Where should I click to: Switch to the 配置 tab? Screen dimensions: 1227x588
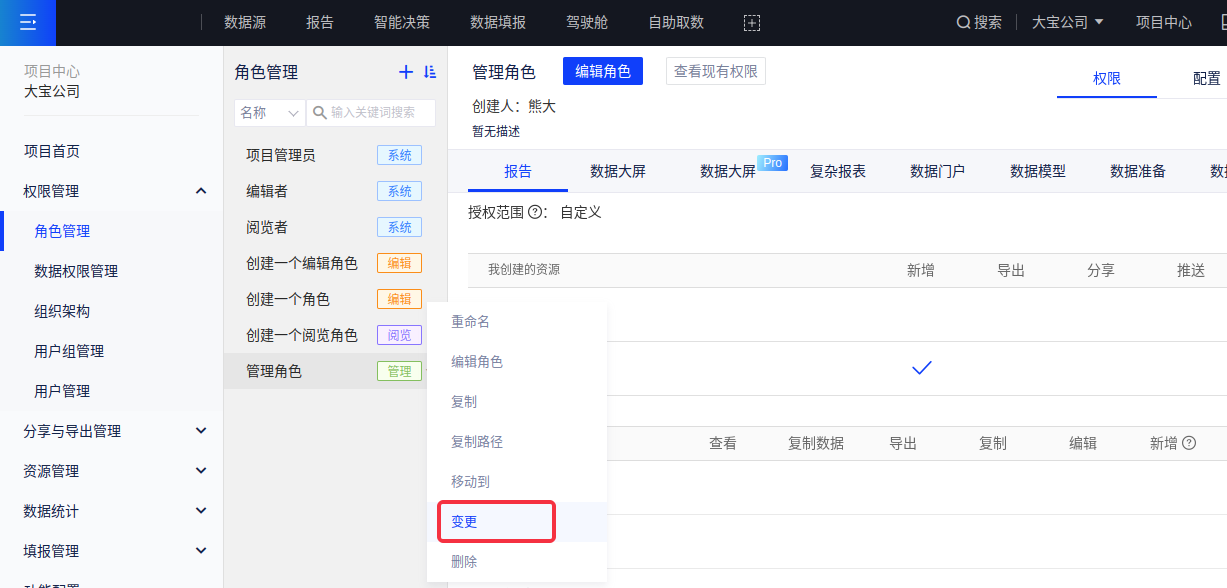point(1206,78)
